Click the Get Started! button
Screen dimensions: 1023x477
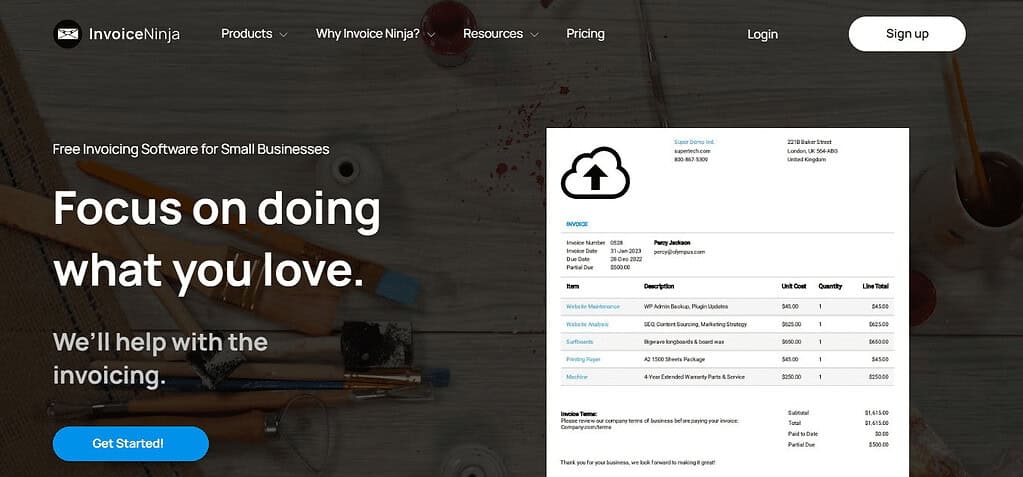point(130,444)
